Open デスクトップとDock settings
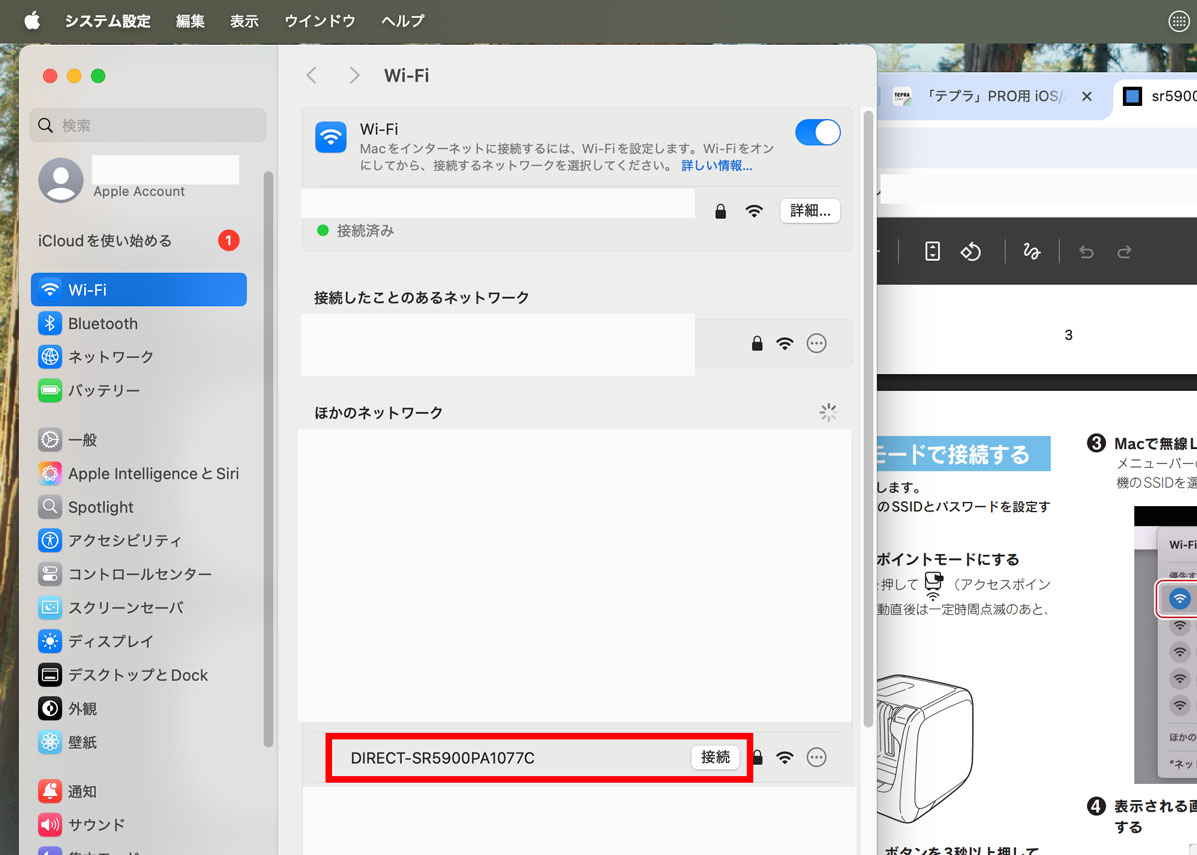1197x855 pixels. [x=138, y=675]
